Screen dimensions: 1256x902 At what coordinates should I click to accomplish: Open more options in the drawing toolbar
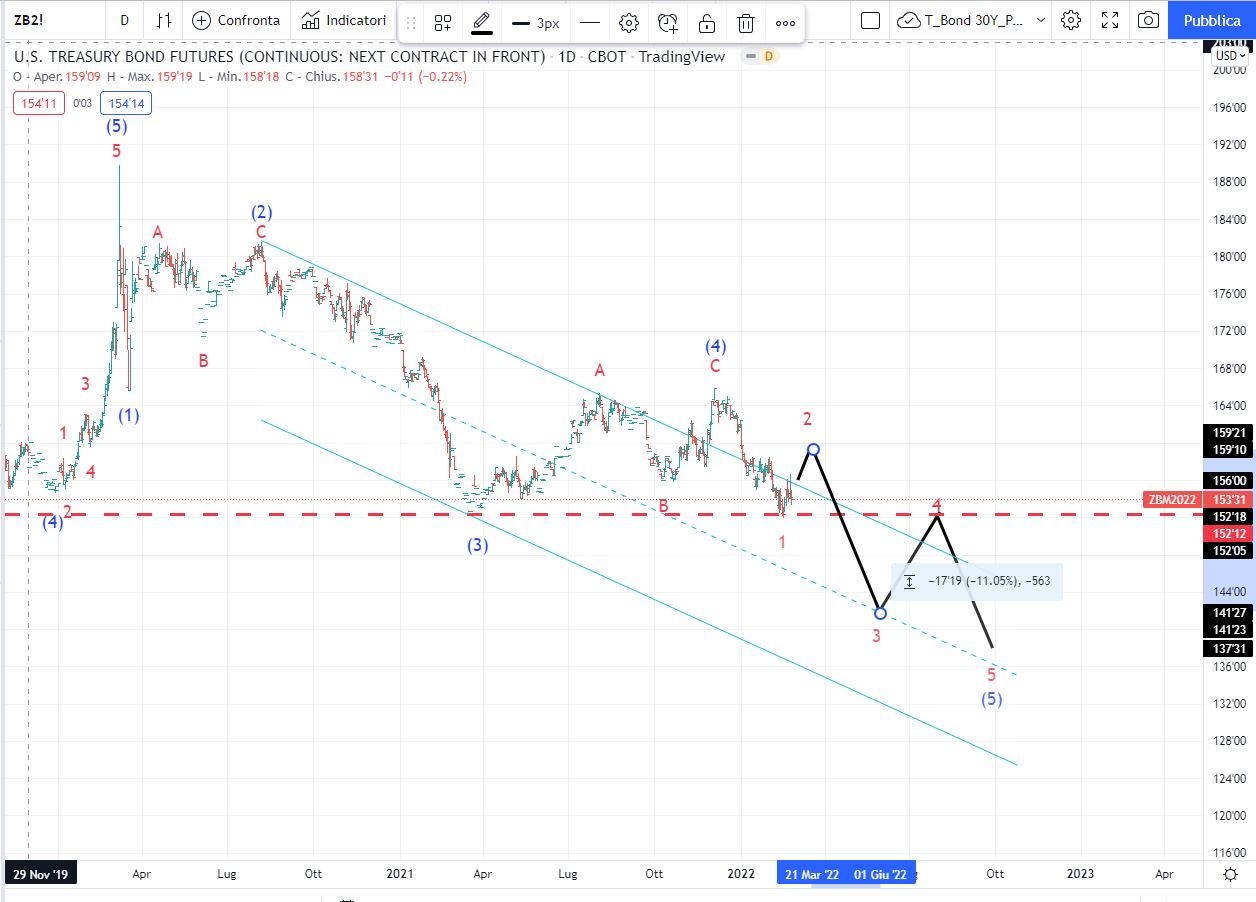pos(786,22)
